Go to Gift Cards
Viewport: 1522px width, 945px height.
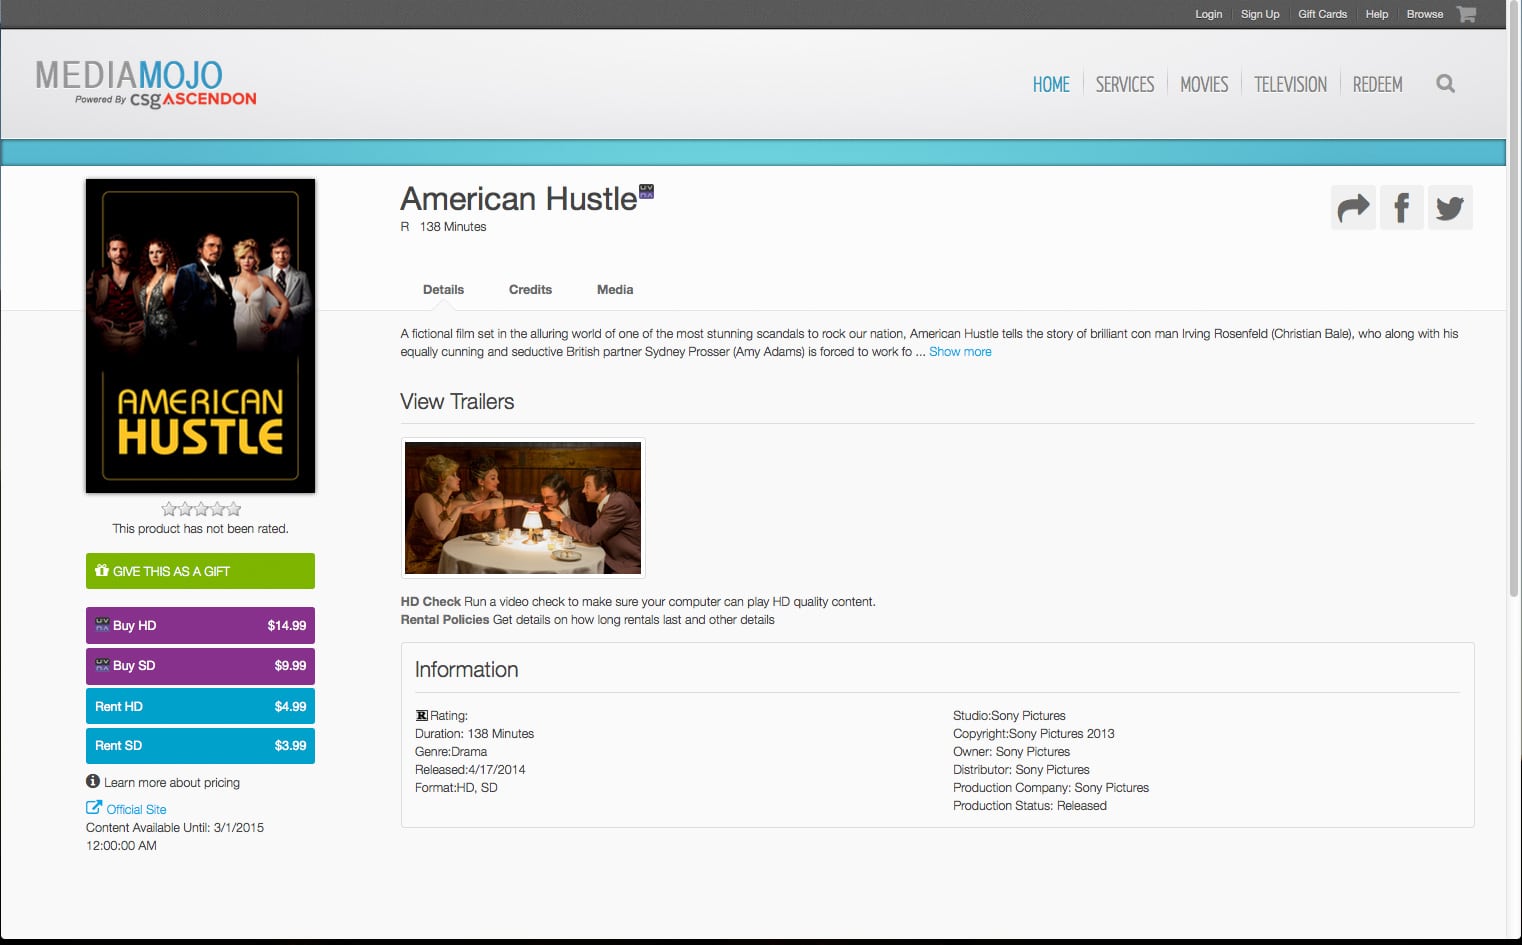coord(1322,14)
